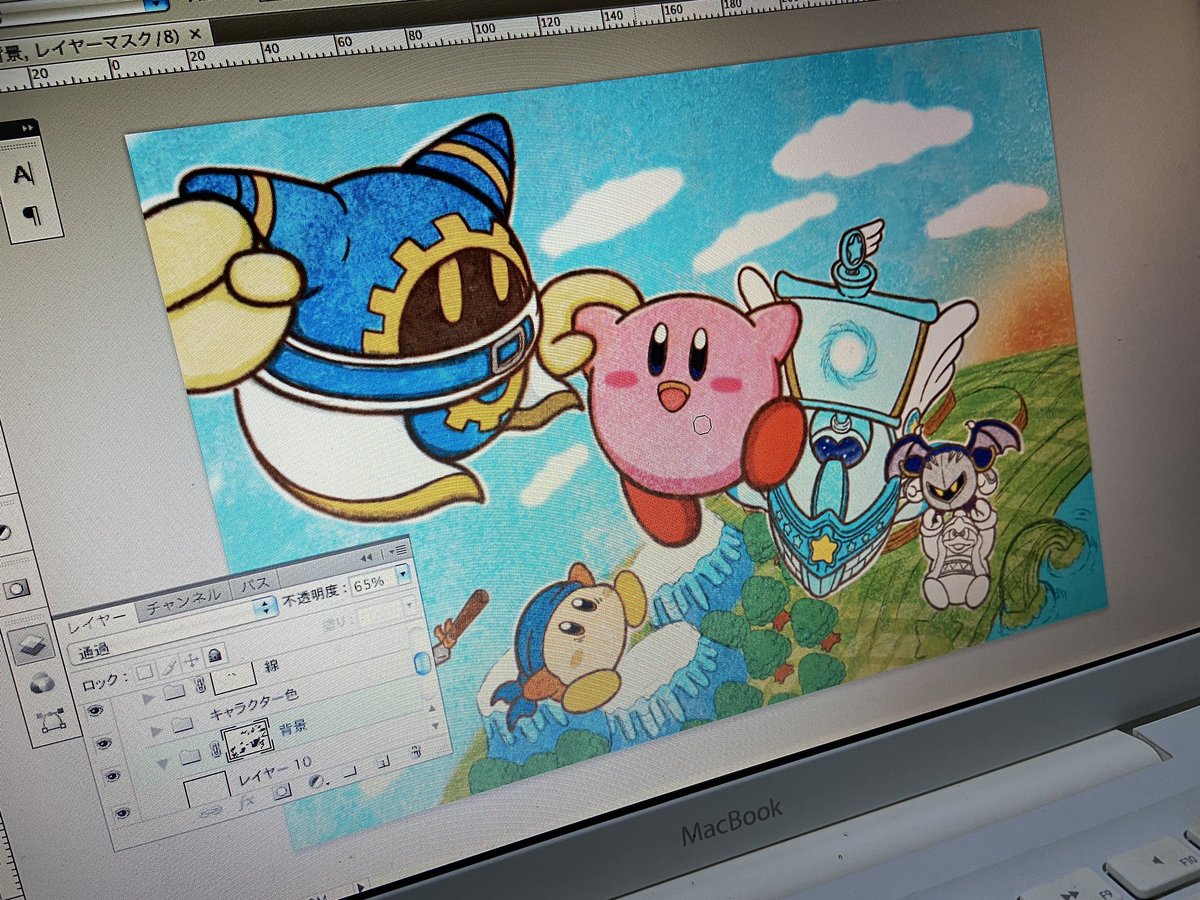Click the lock all icon
This screenshot has height=900, width=1200.
tap(213, 655)
